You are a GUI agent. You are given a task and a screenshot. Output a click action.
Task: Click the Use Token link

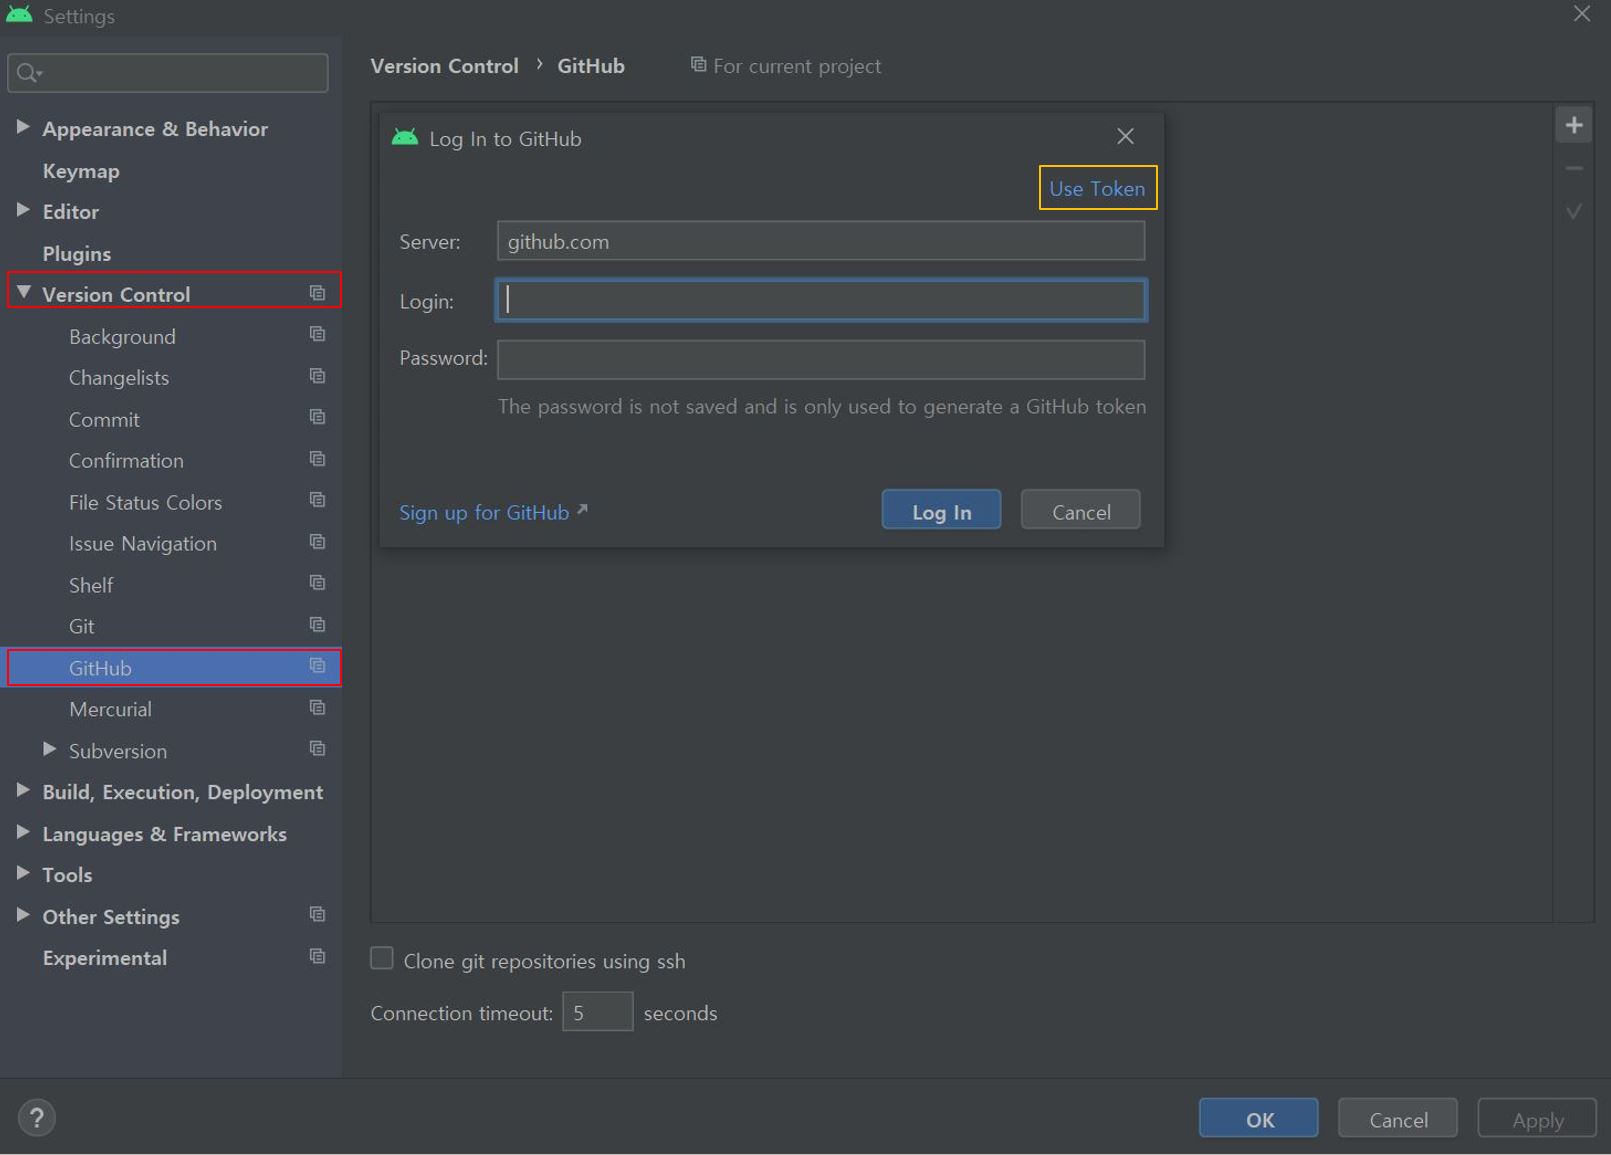tap(1097, 188)
